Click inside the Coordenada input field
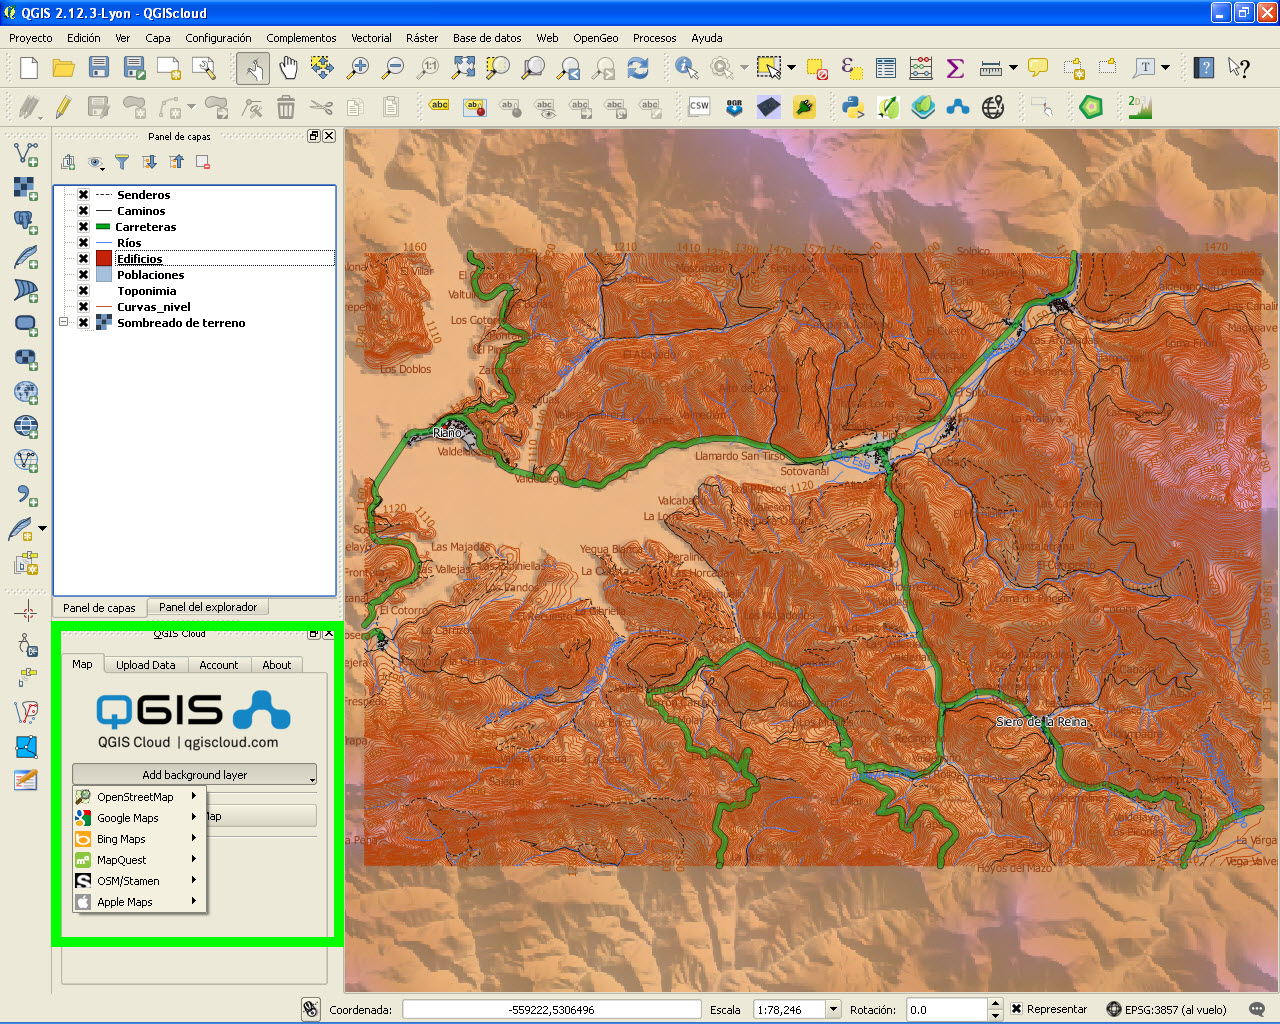The height and width of the screenshot is (1024, 1280). [x=550, y=1009]
